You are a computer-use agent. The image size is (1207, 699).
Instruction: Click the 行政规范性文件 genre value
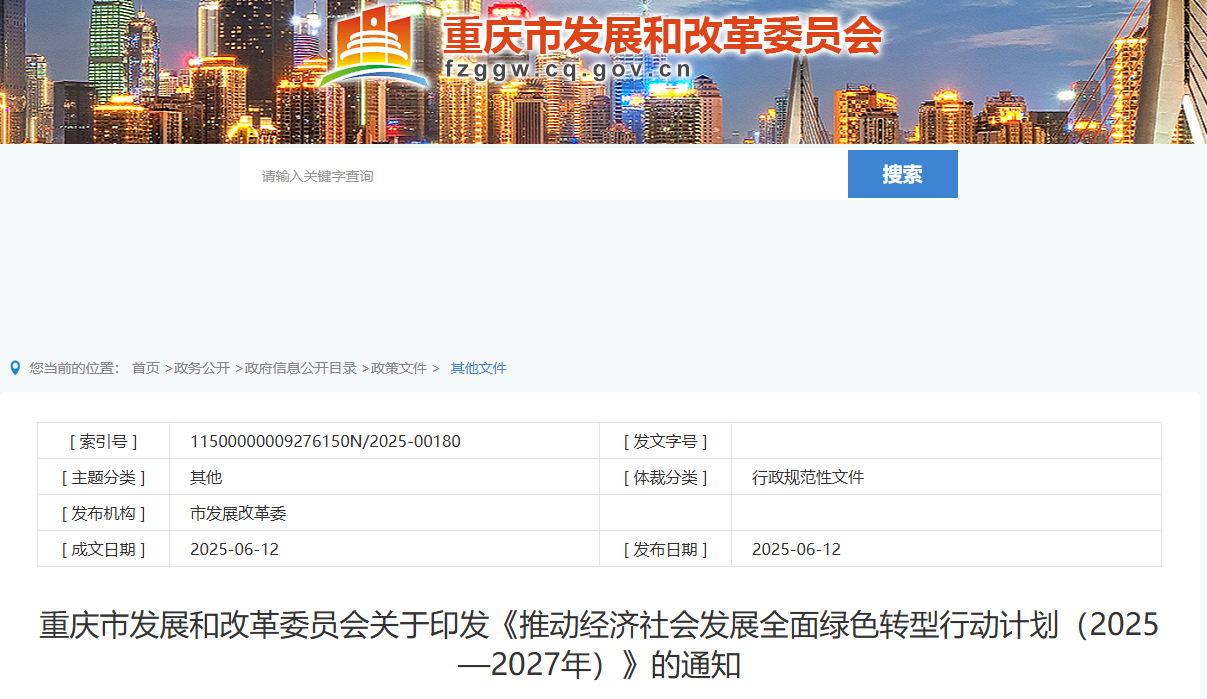click(807, 477)
